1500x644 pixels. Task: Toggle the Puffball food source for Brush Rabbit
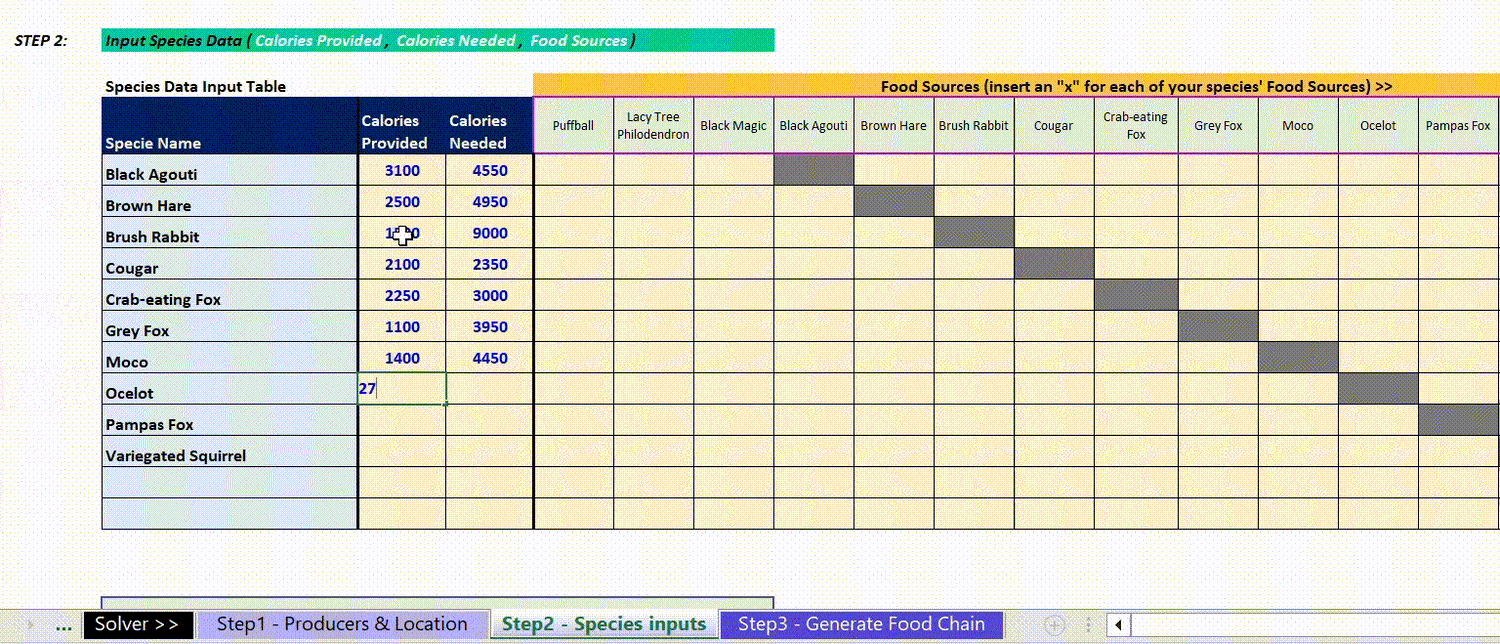pyautogui.click(x=573, y=236)
